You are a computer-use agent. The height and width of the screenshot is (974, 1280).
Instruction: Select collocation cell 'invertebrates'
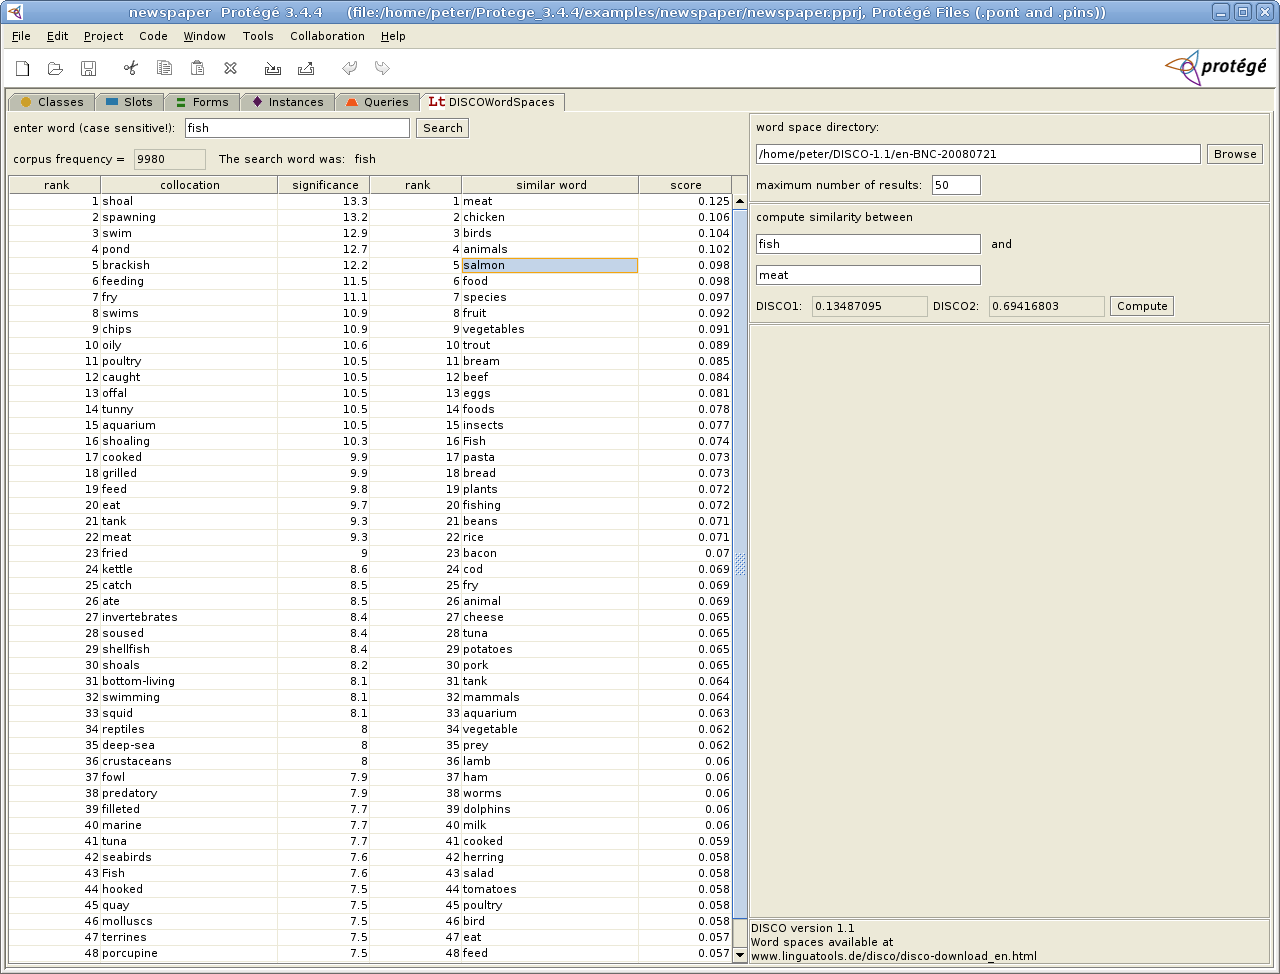point(189,617)
